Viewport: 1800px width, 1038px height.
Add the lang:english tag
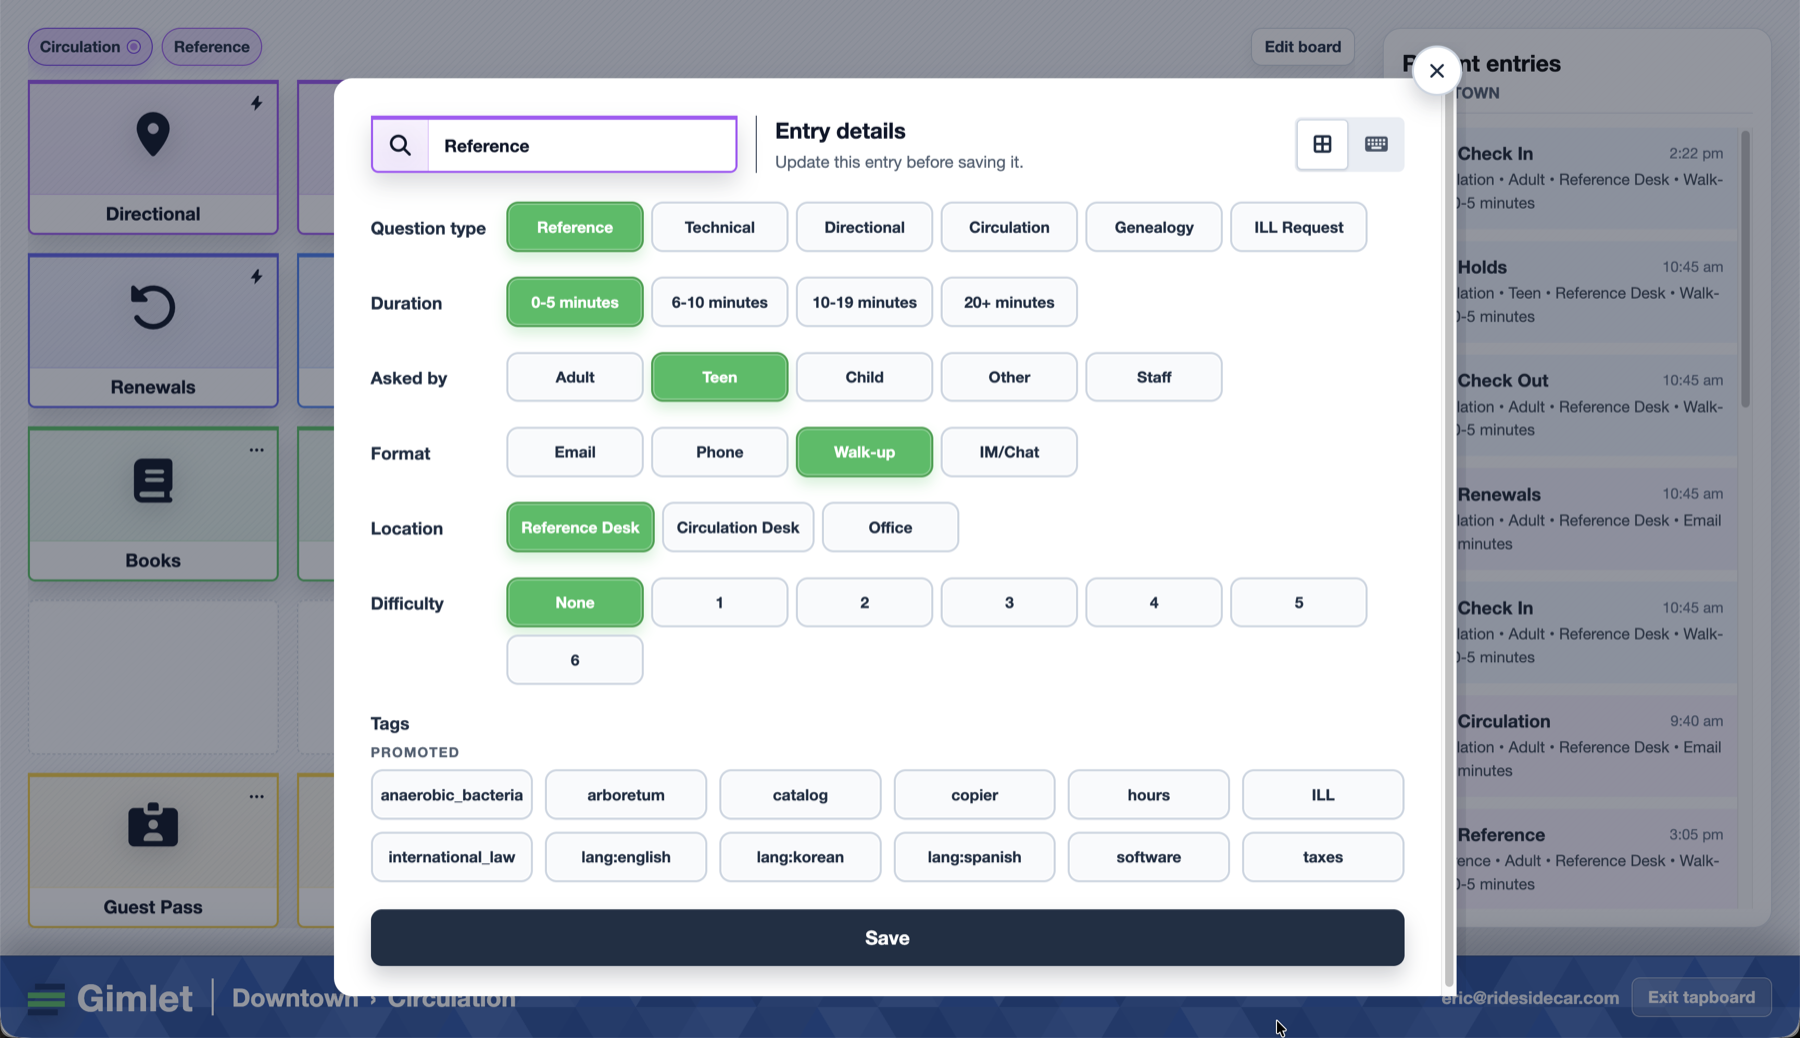pyautogui.click(x=626, y=857)
